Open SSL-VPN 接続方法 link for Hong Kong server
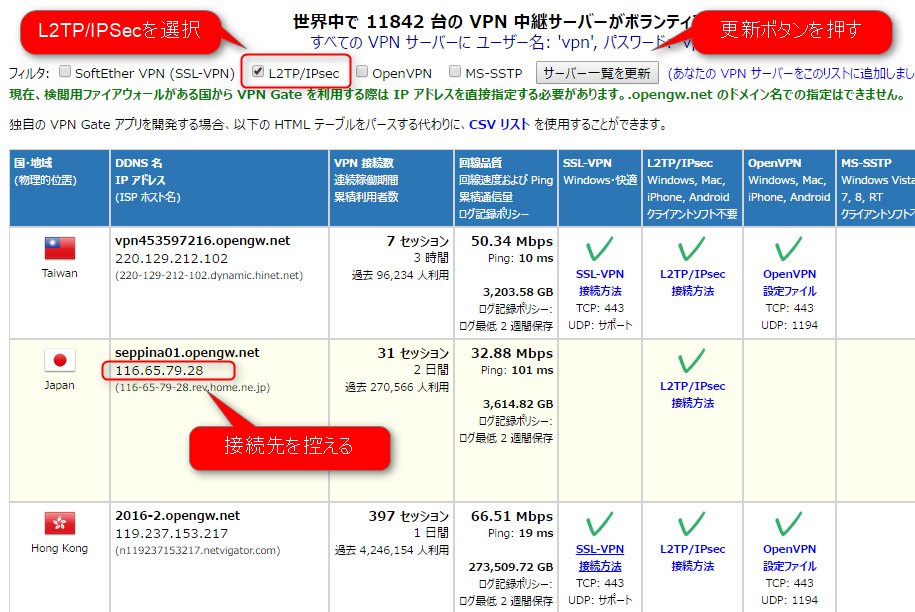 click(600, 558)
